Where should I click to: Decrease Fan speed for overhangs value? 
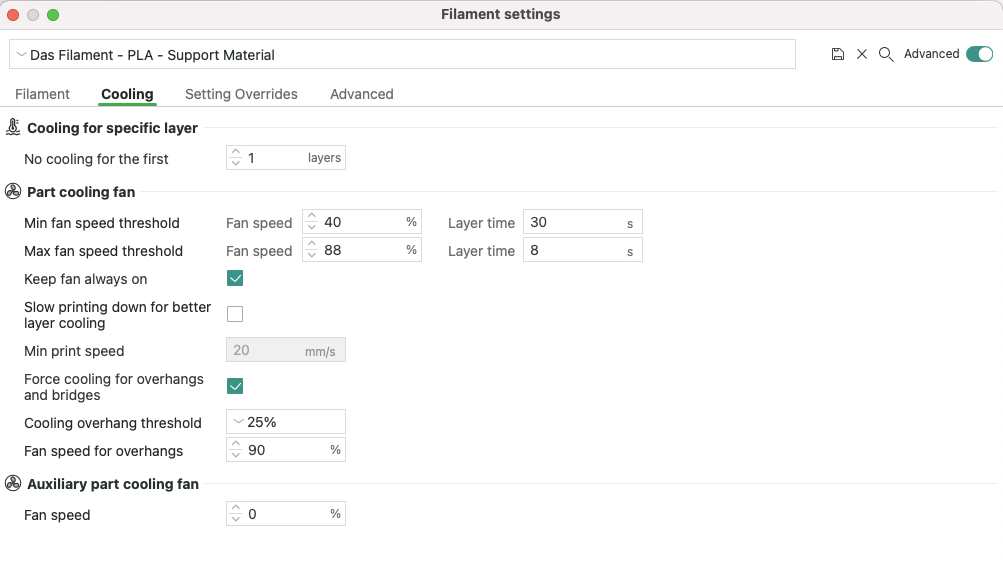point(236,455)
